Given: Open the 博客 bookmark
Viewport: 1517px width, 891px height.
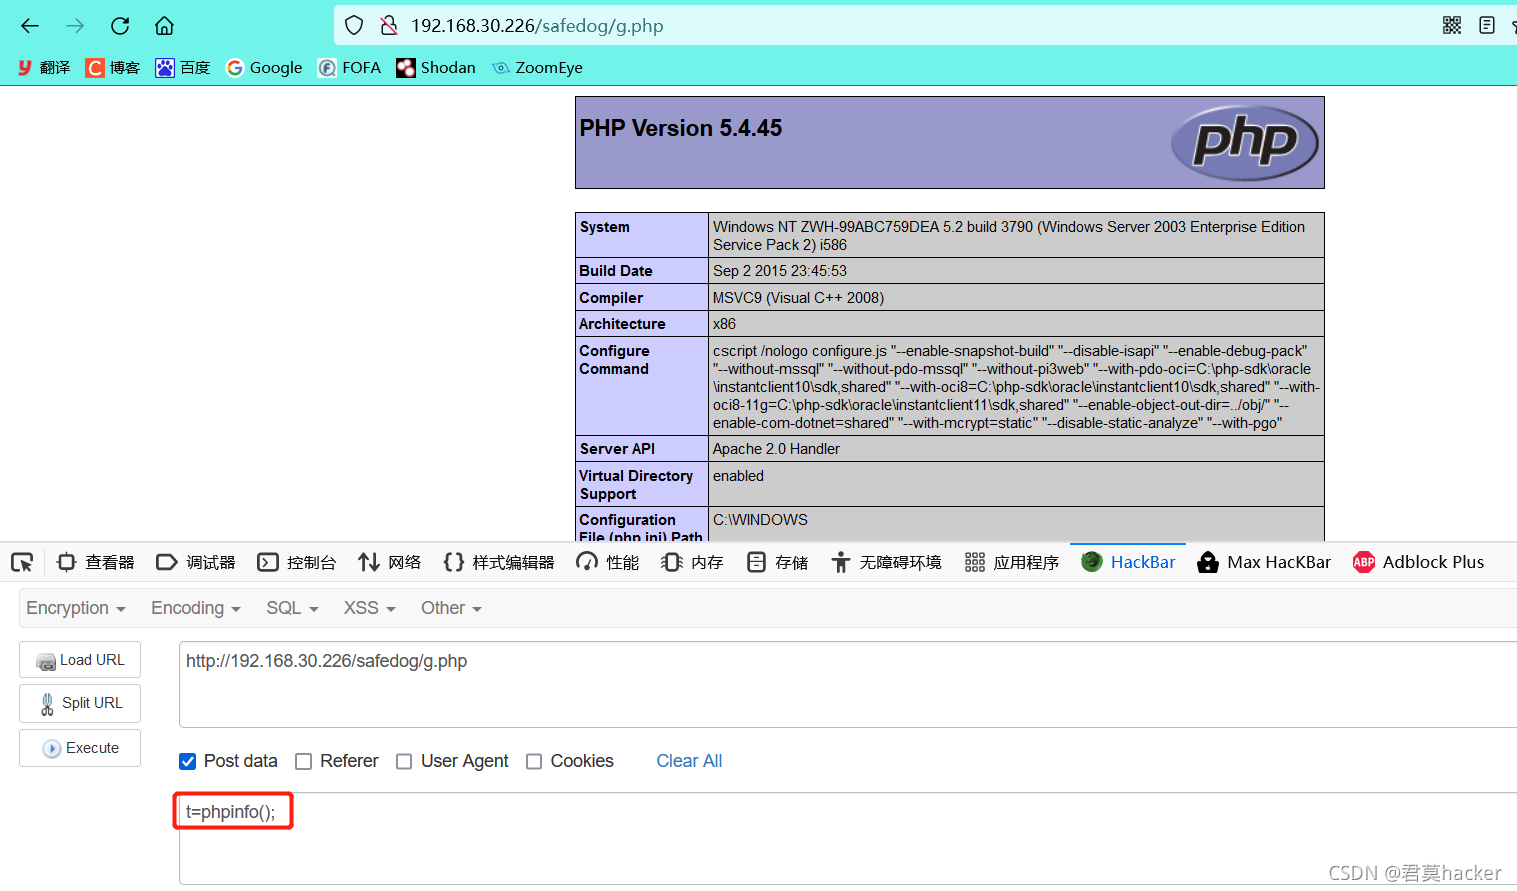Looking at the screenshot, I should pos(113,68).
